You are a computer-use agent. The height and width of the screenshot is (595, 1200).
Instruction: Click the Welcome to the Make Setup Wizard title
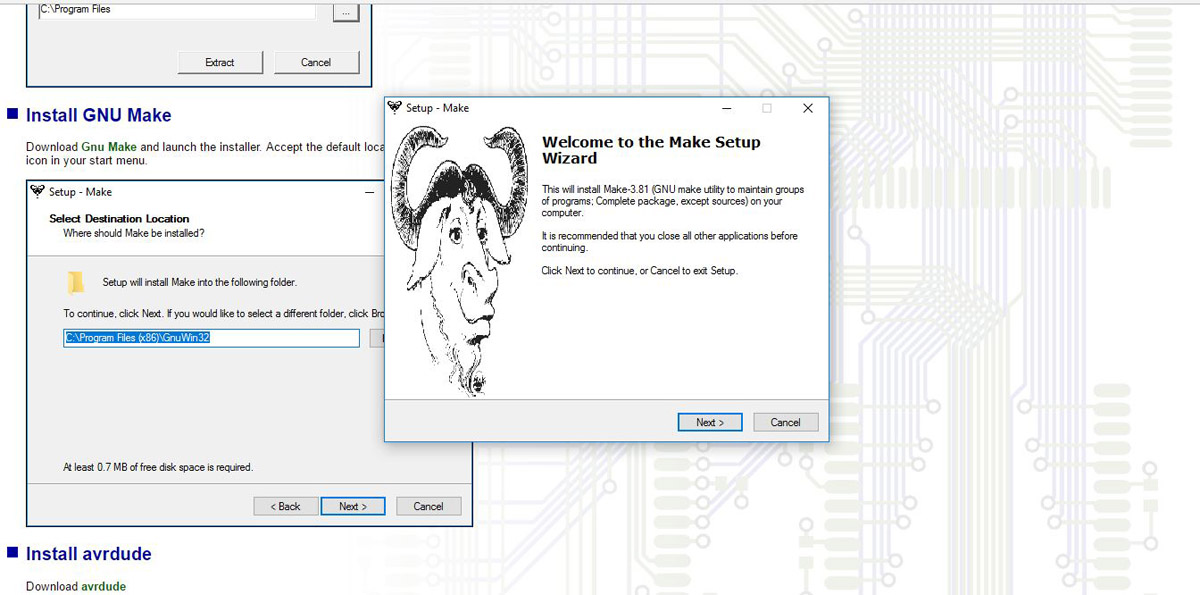tap(651, 150)
